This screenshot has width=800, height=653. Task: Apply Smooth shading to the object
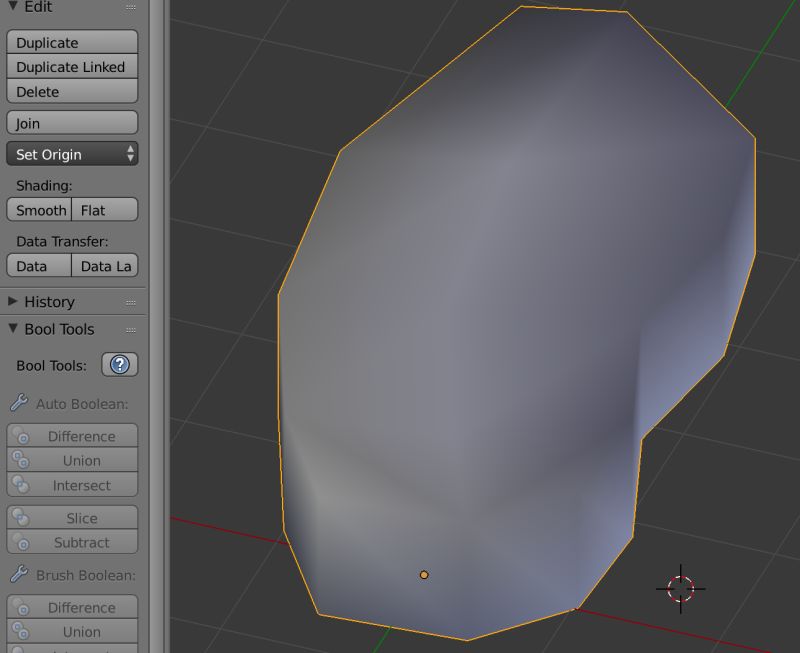point(39,210)
